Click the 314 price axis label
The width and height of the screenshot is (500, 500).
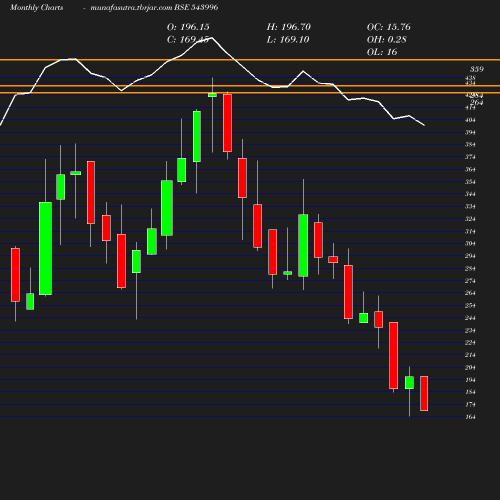coord(470,231)
